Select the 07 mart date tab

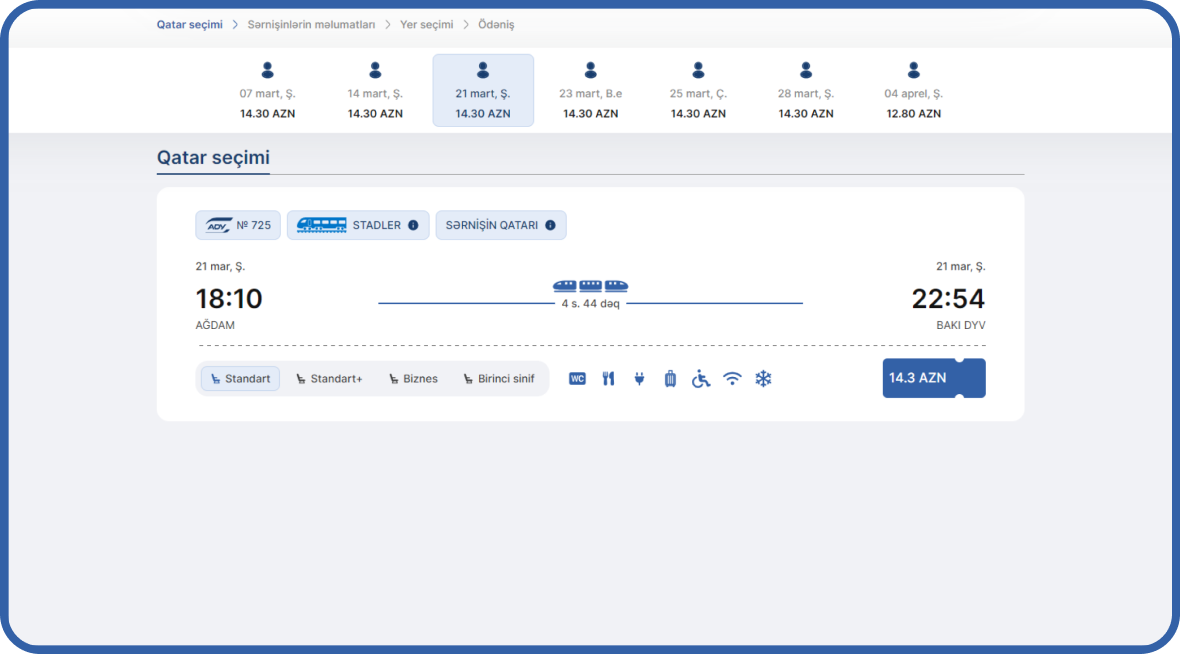[267, 91]
